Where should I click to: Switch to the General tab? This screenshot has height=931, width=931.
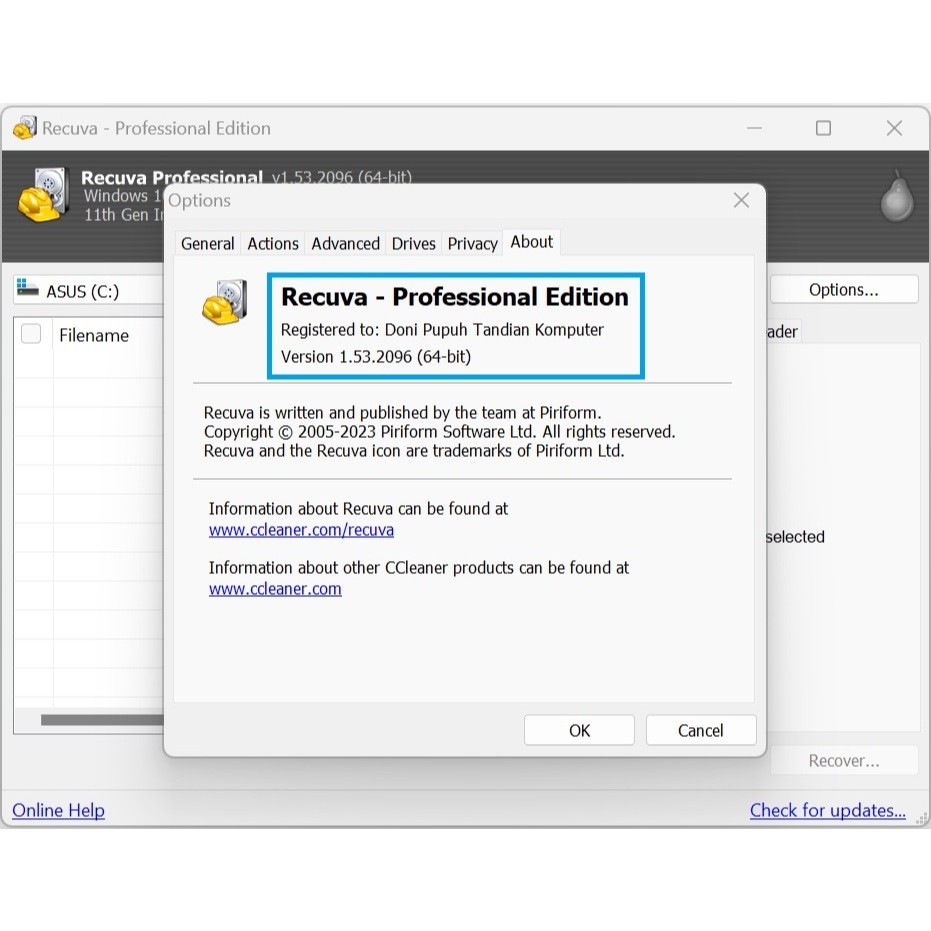click(207, 243)
